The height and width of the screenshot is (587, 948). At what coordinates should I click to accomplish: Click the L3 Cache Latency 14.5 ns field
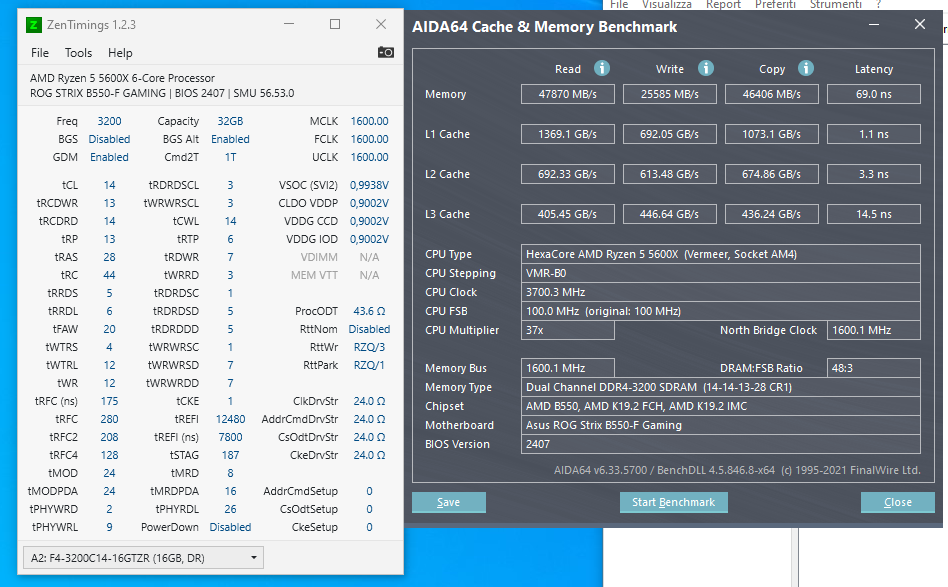(x=874, y=213)
